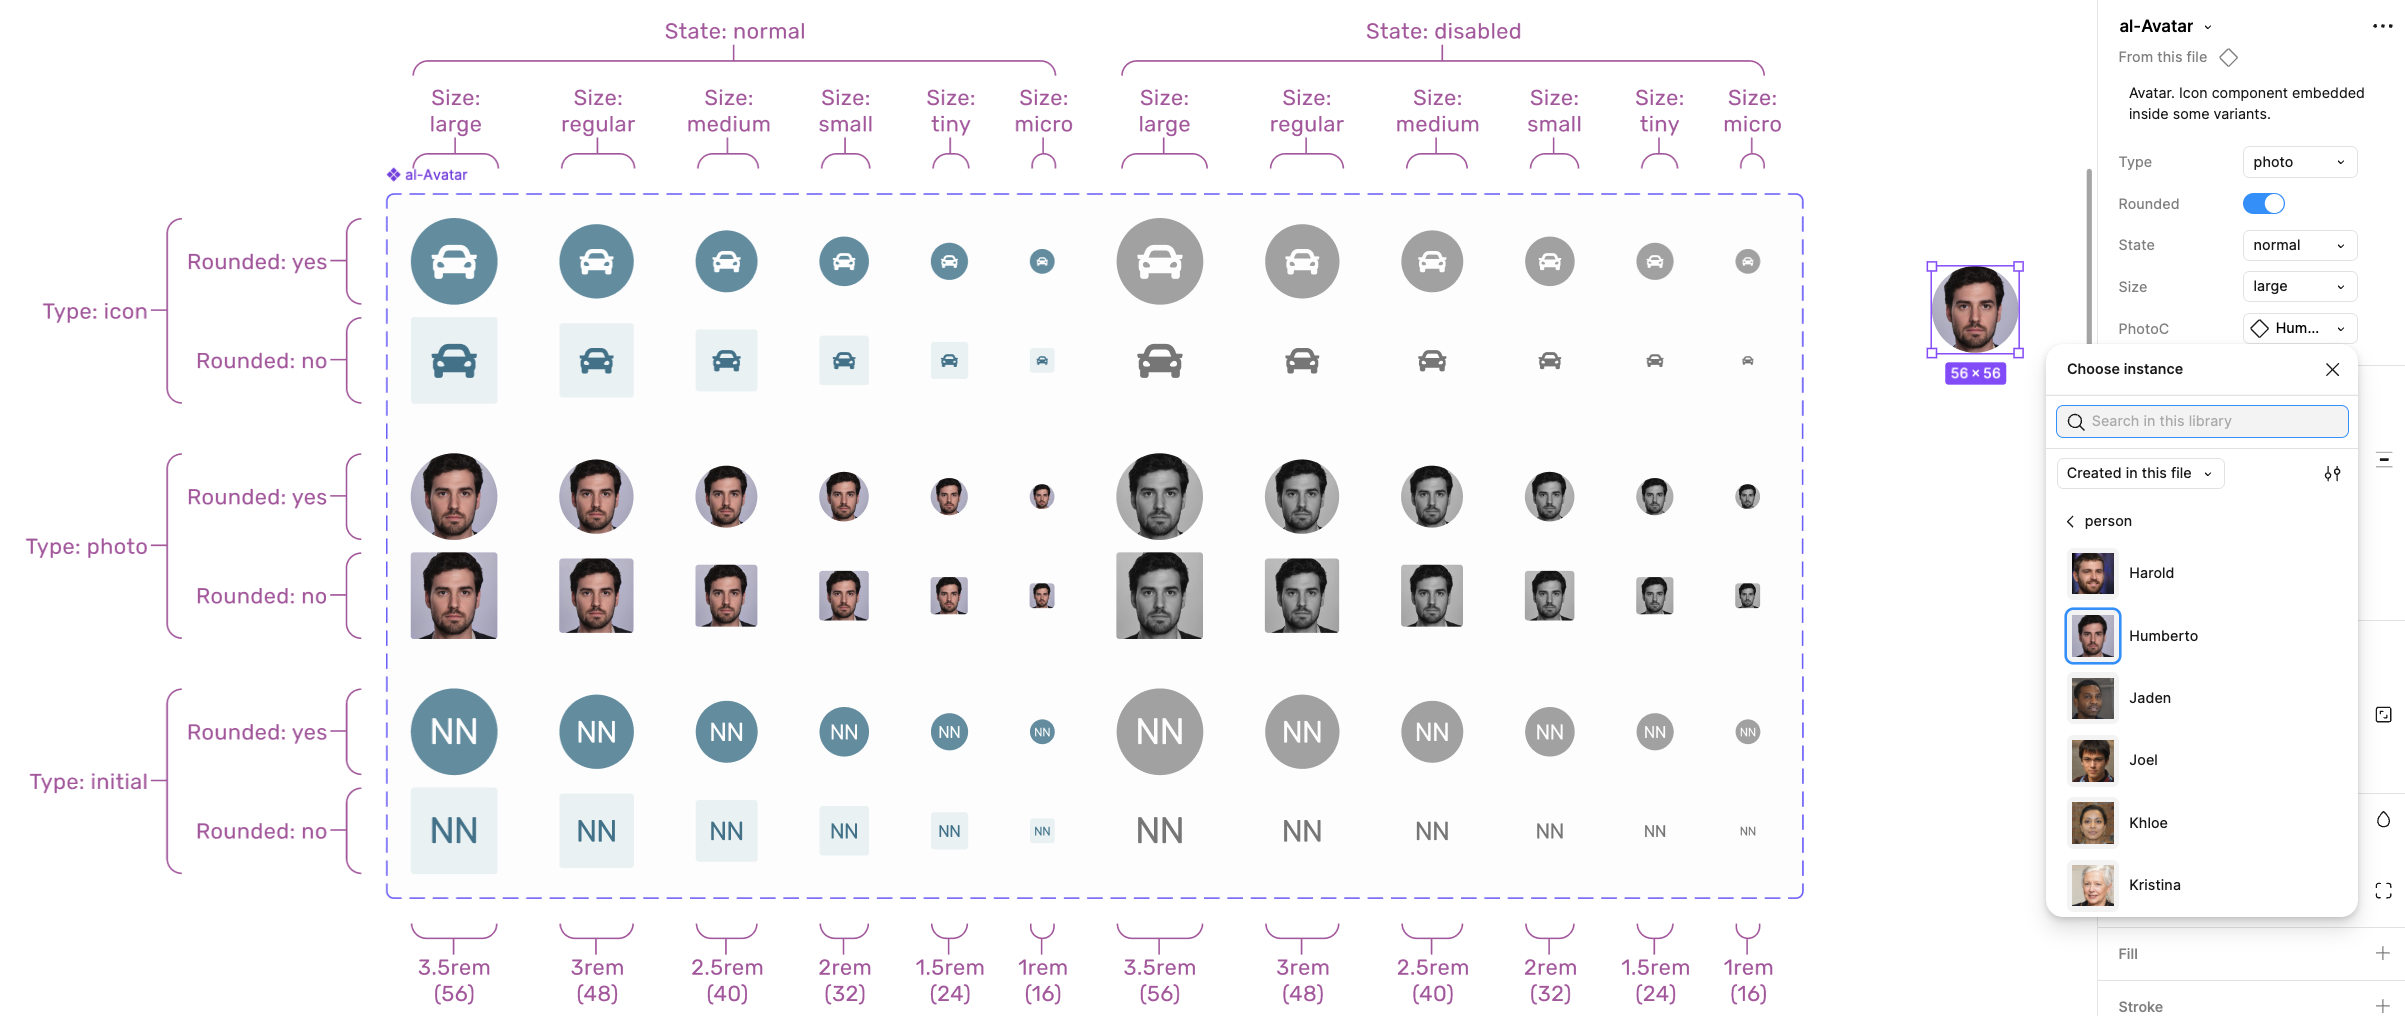
Task: Pick the Kristina photo instance
Action: (x=2153, y=885)
